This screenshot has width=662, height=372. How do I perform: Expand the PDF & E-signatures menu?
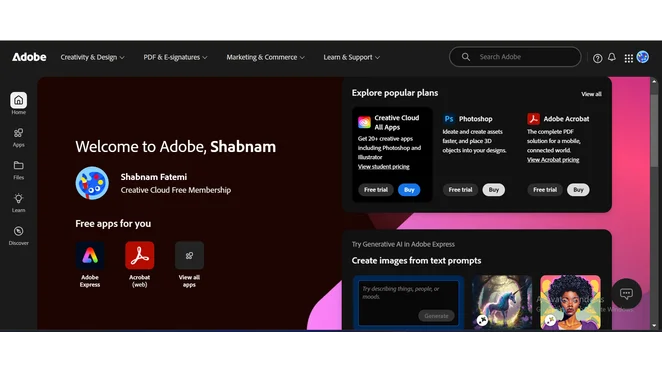[175, 57]
